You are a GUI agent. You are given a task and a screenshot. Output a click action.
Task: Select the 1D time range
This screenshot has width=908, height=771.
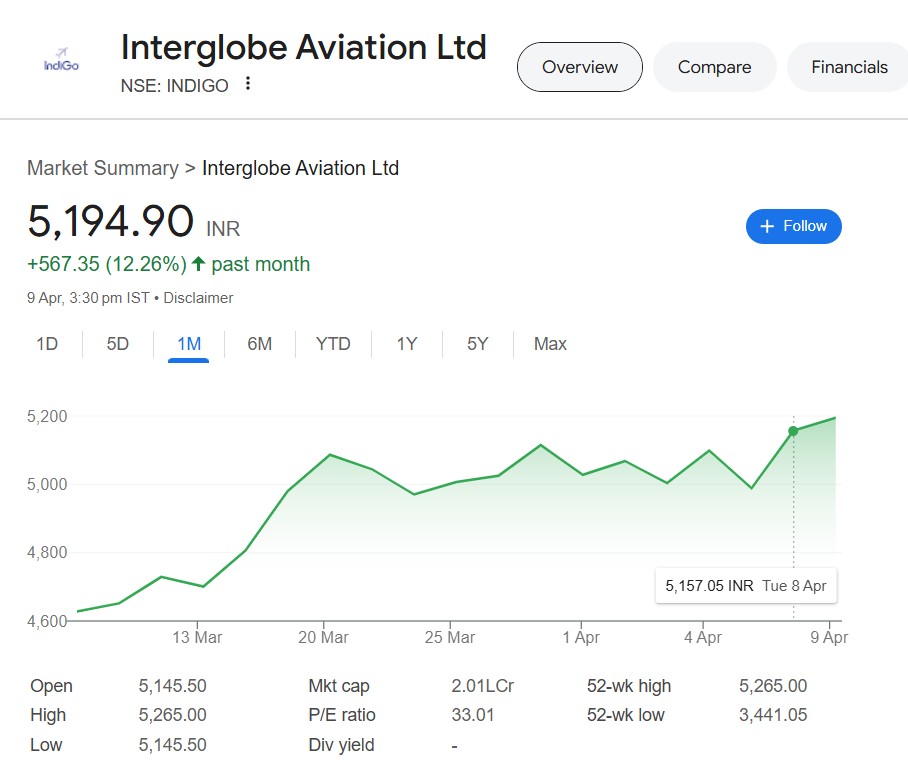[x=47, y=344]
